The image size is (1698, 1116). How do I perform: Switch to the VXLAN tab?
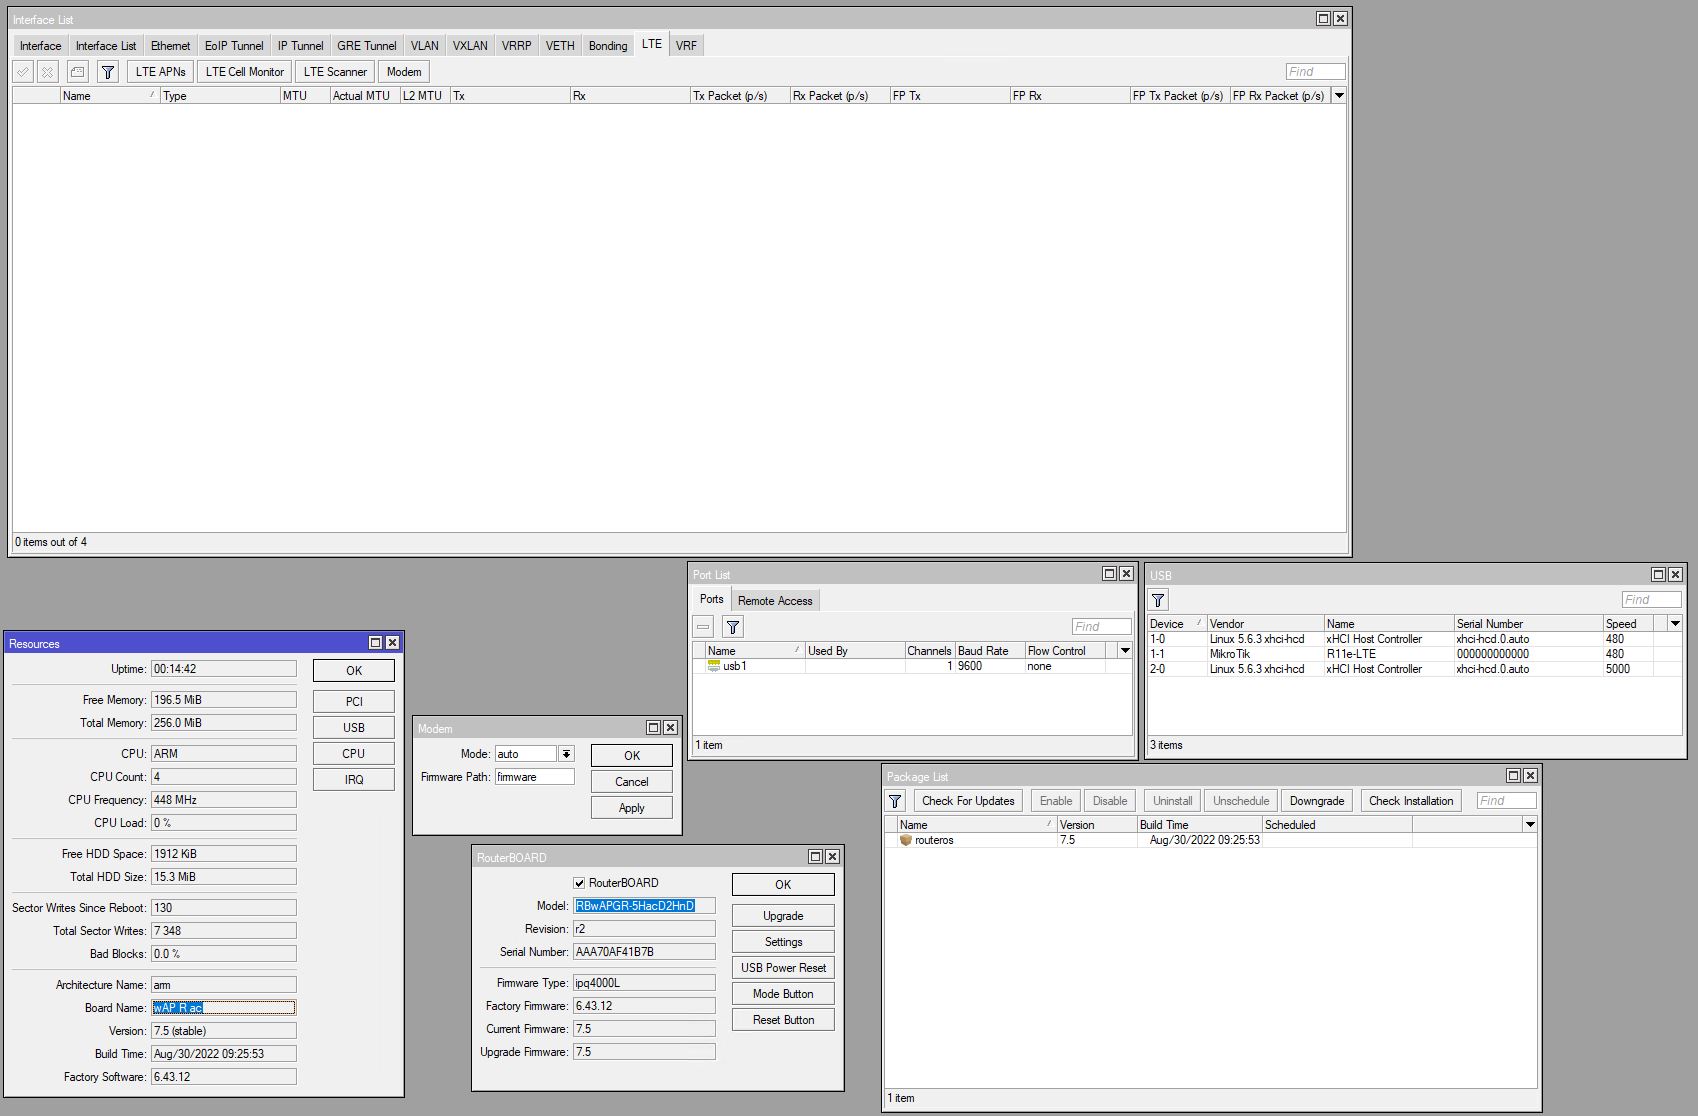coord(470,46)
